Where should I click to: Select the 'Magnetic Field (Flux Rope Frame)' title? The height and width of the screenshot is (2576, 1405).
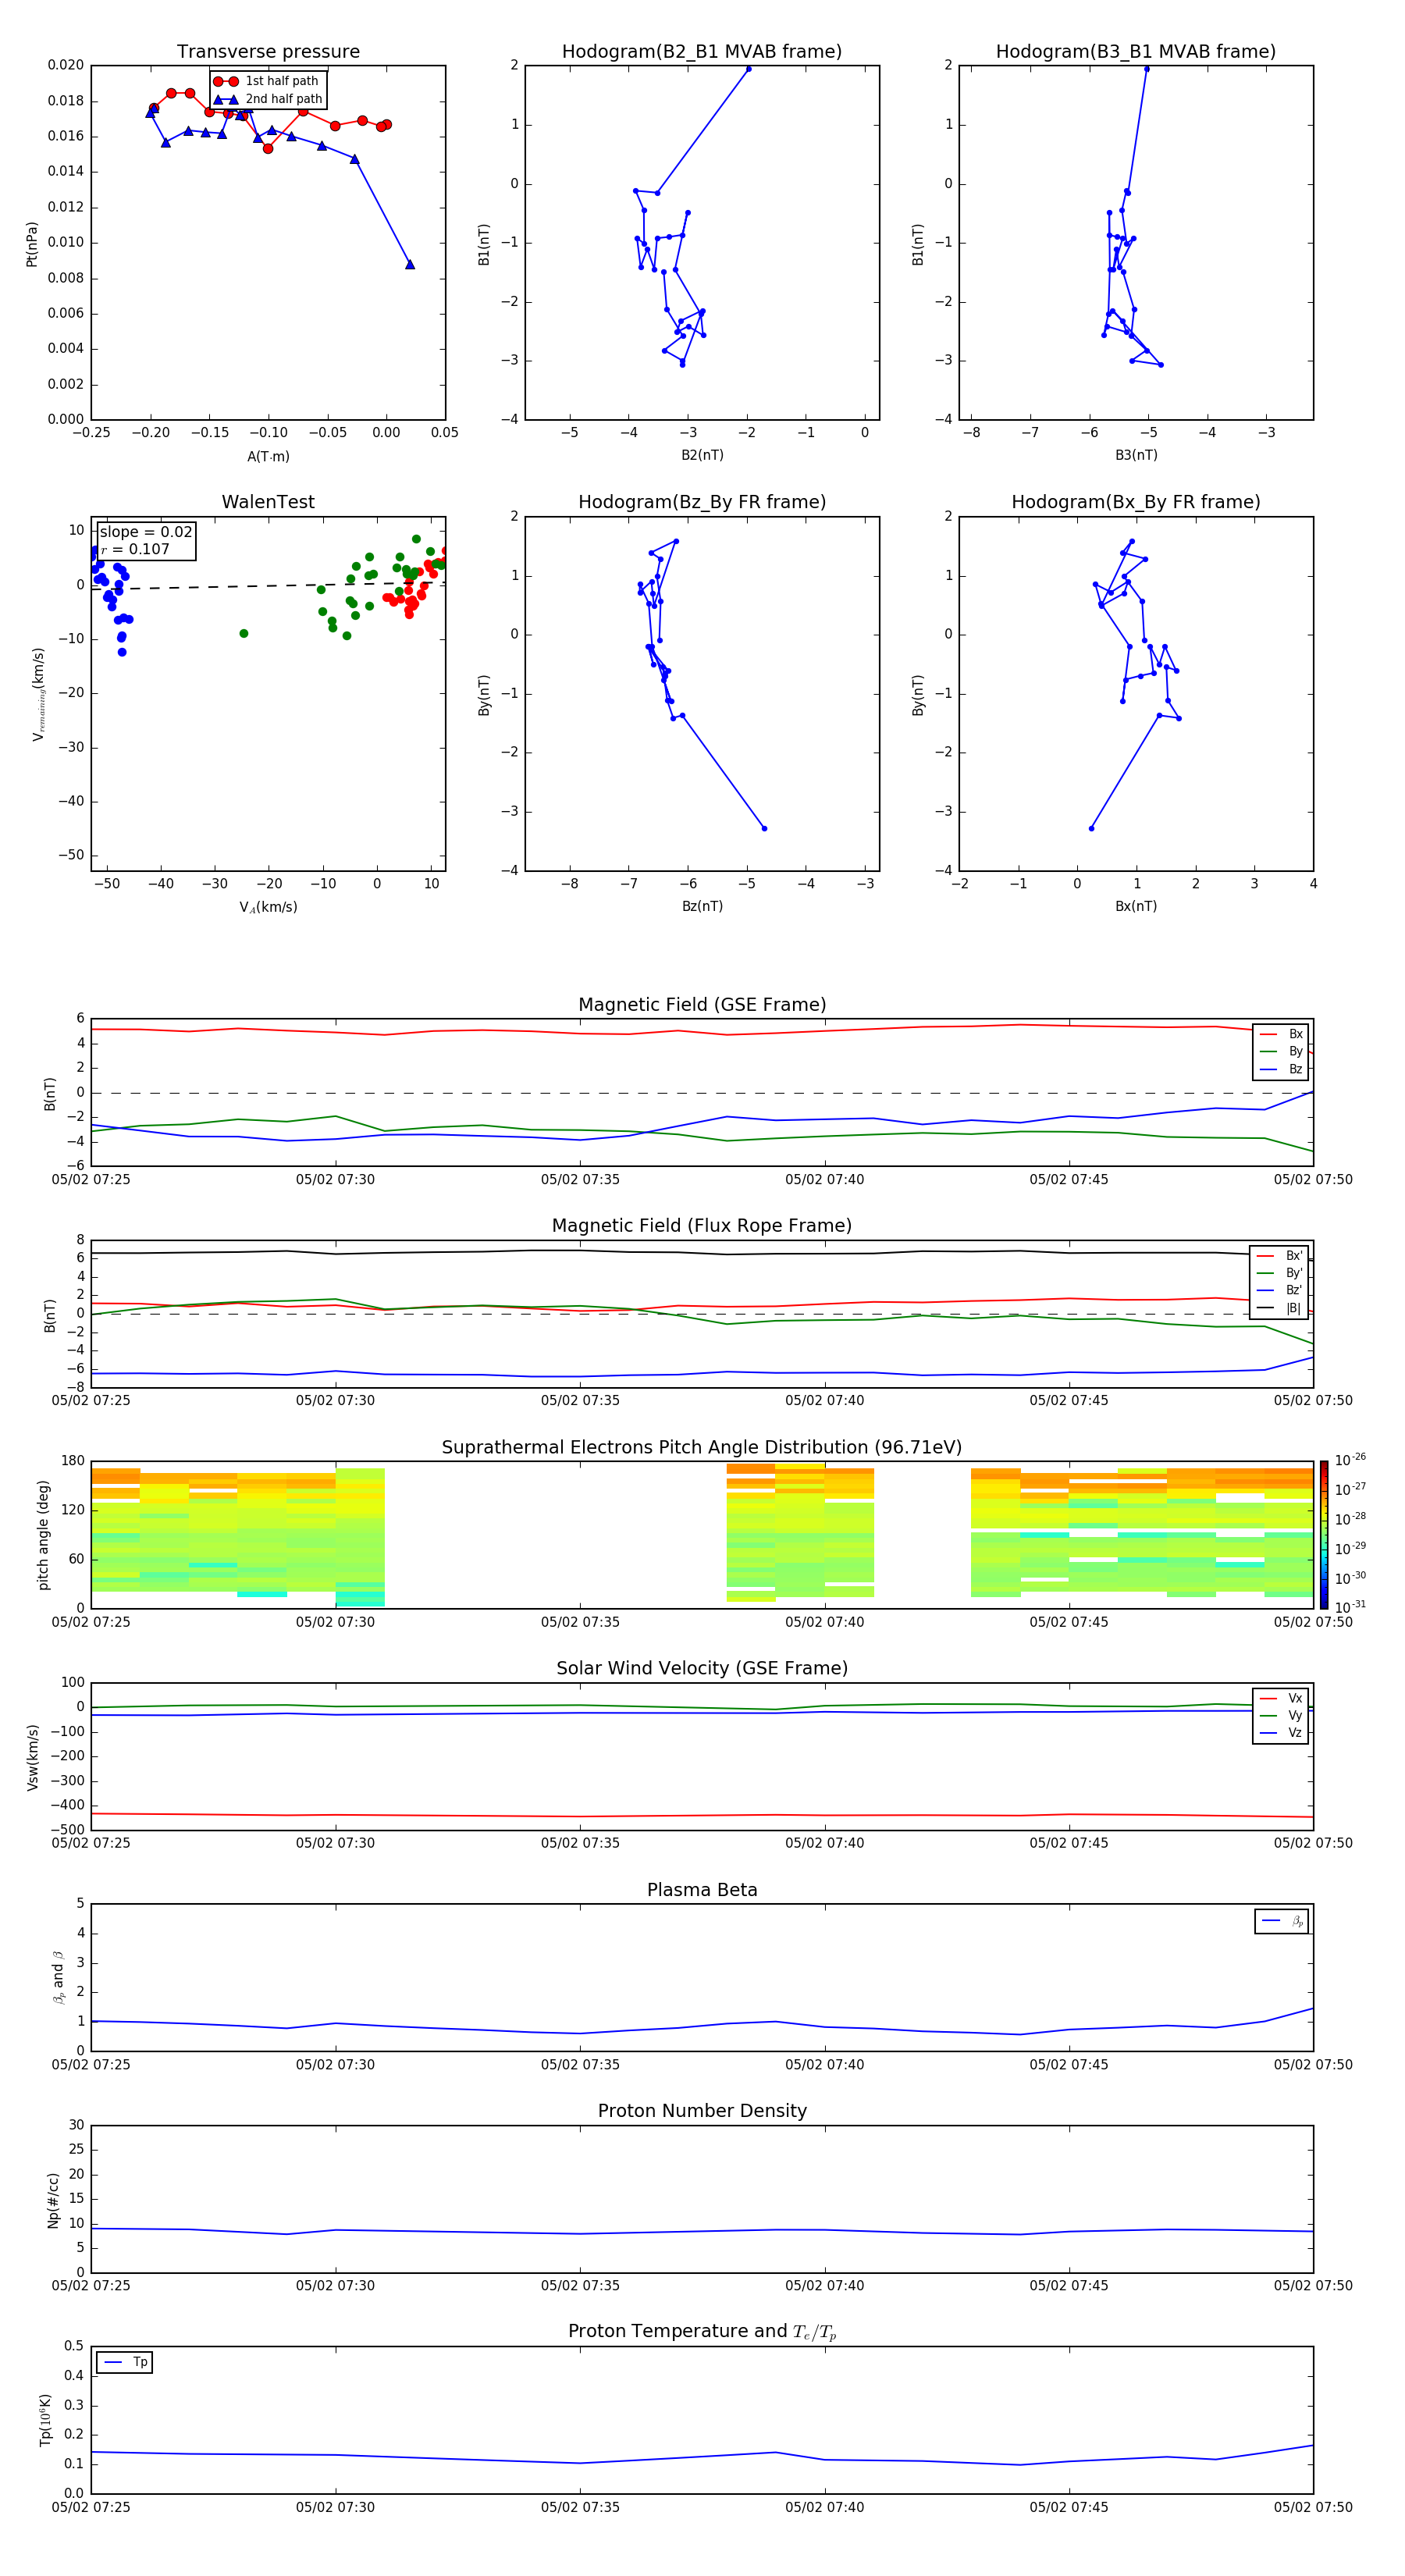pos(702,1226)
